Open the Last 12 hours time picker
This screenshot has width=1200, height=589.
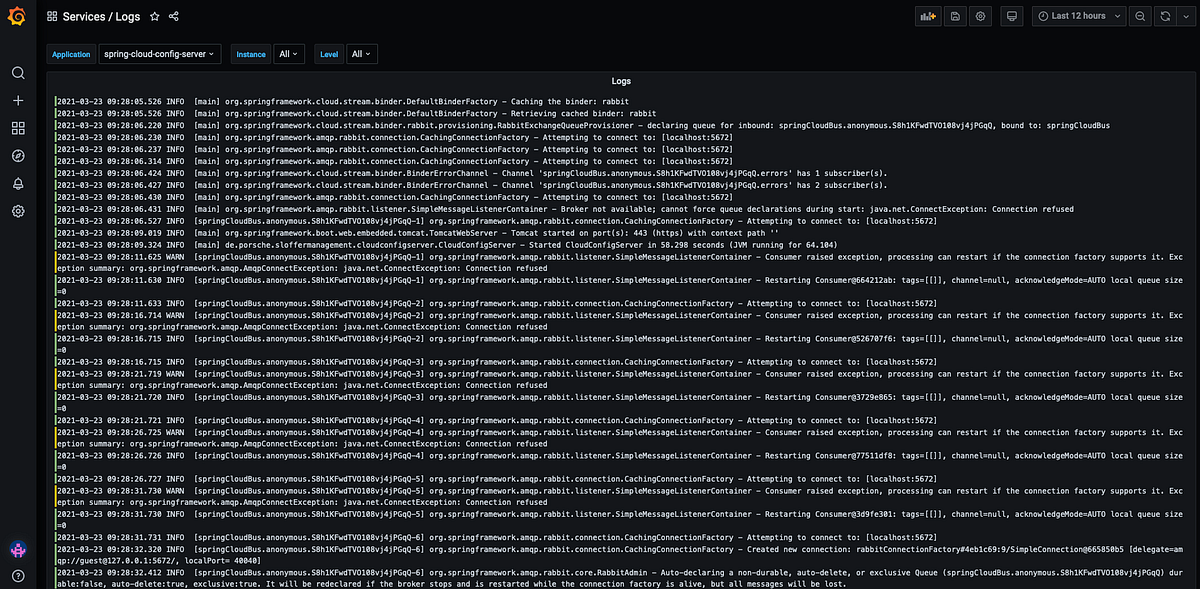(x=1078, y=16)
